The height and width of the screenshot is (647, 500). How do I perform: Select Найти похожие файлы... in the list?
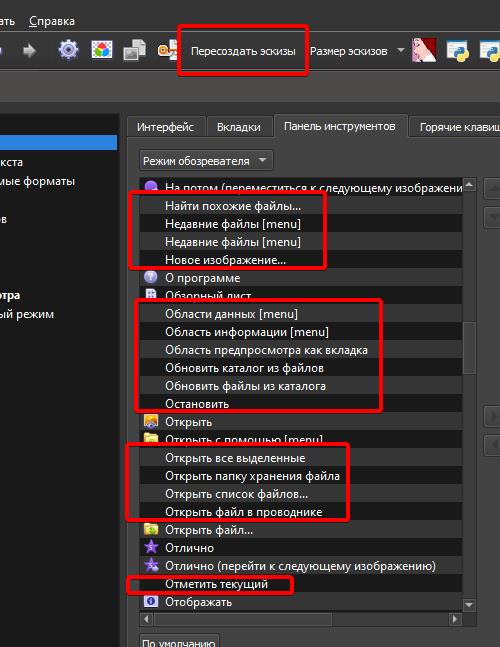301,206
